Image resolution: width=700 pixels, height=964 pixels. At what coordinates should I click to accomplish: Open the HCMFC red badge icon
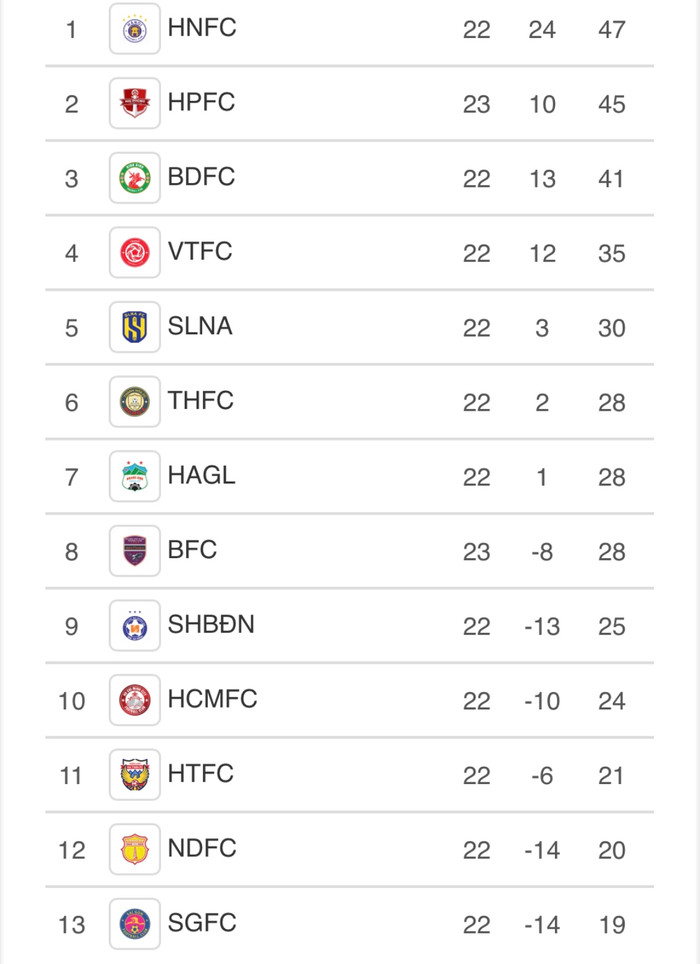[x=134, y=700]
